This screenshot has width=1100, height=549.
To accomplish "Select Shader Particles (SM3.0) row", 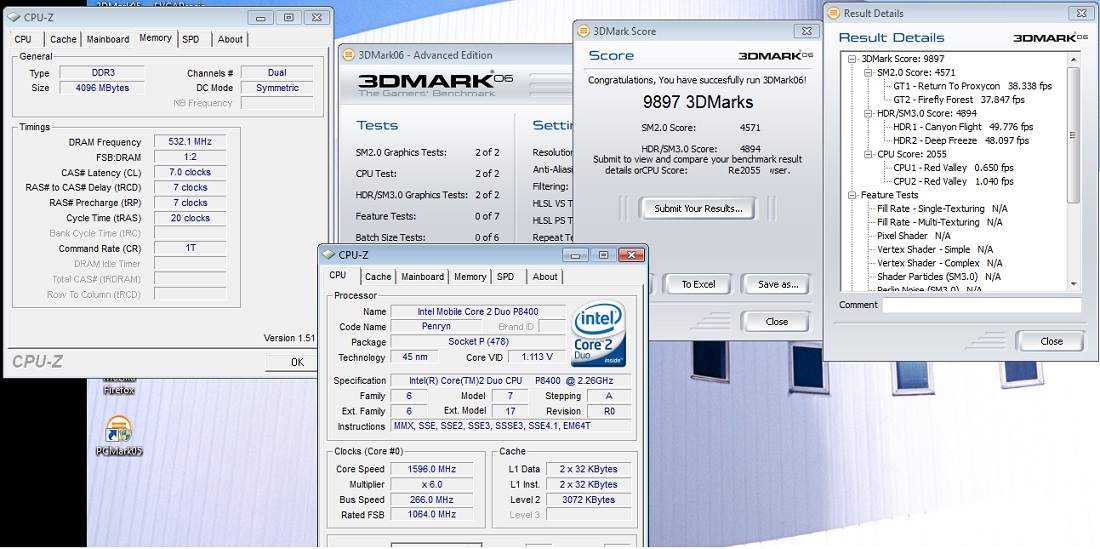I will click(x=938, y=277).
